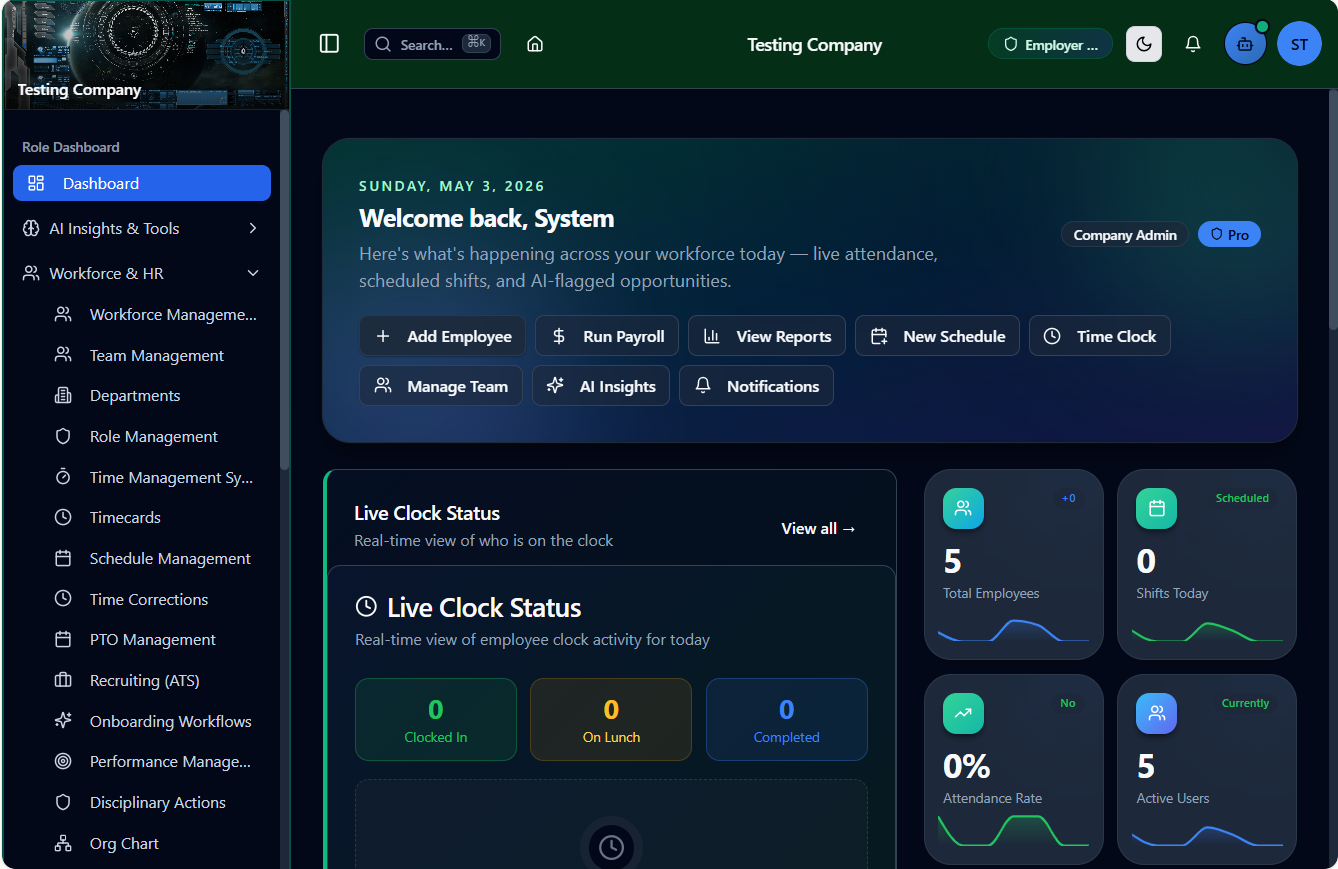
Task: Click the Onboarding Workflows sparkle icon
Action: pyautogui.click(x=63, y=721)
